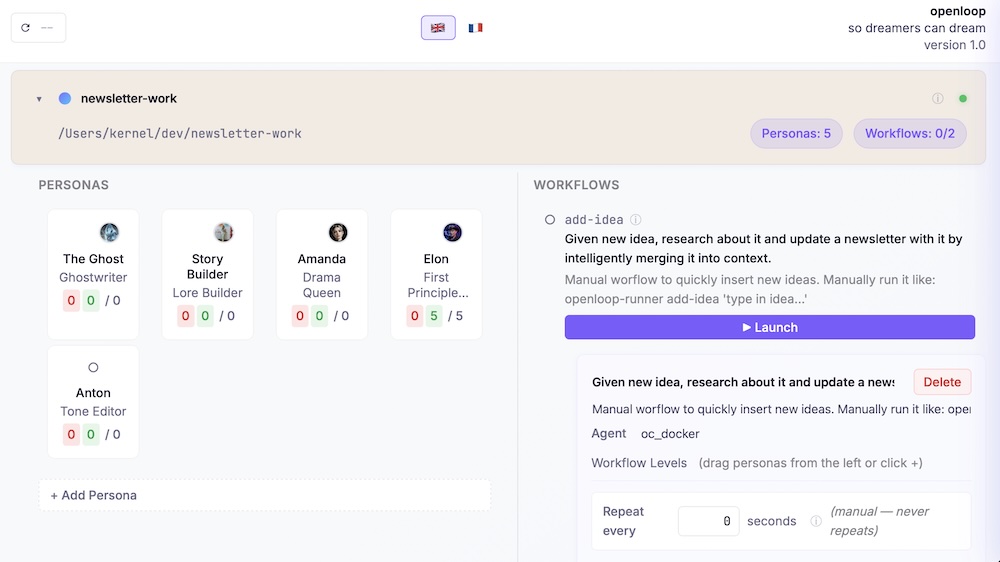This screenshot has width=1000, height=562.
Task: Click Story Builder red failure counter
Action: point(186,316)
